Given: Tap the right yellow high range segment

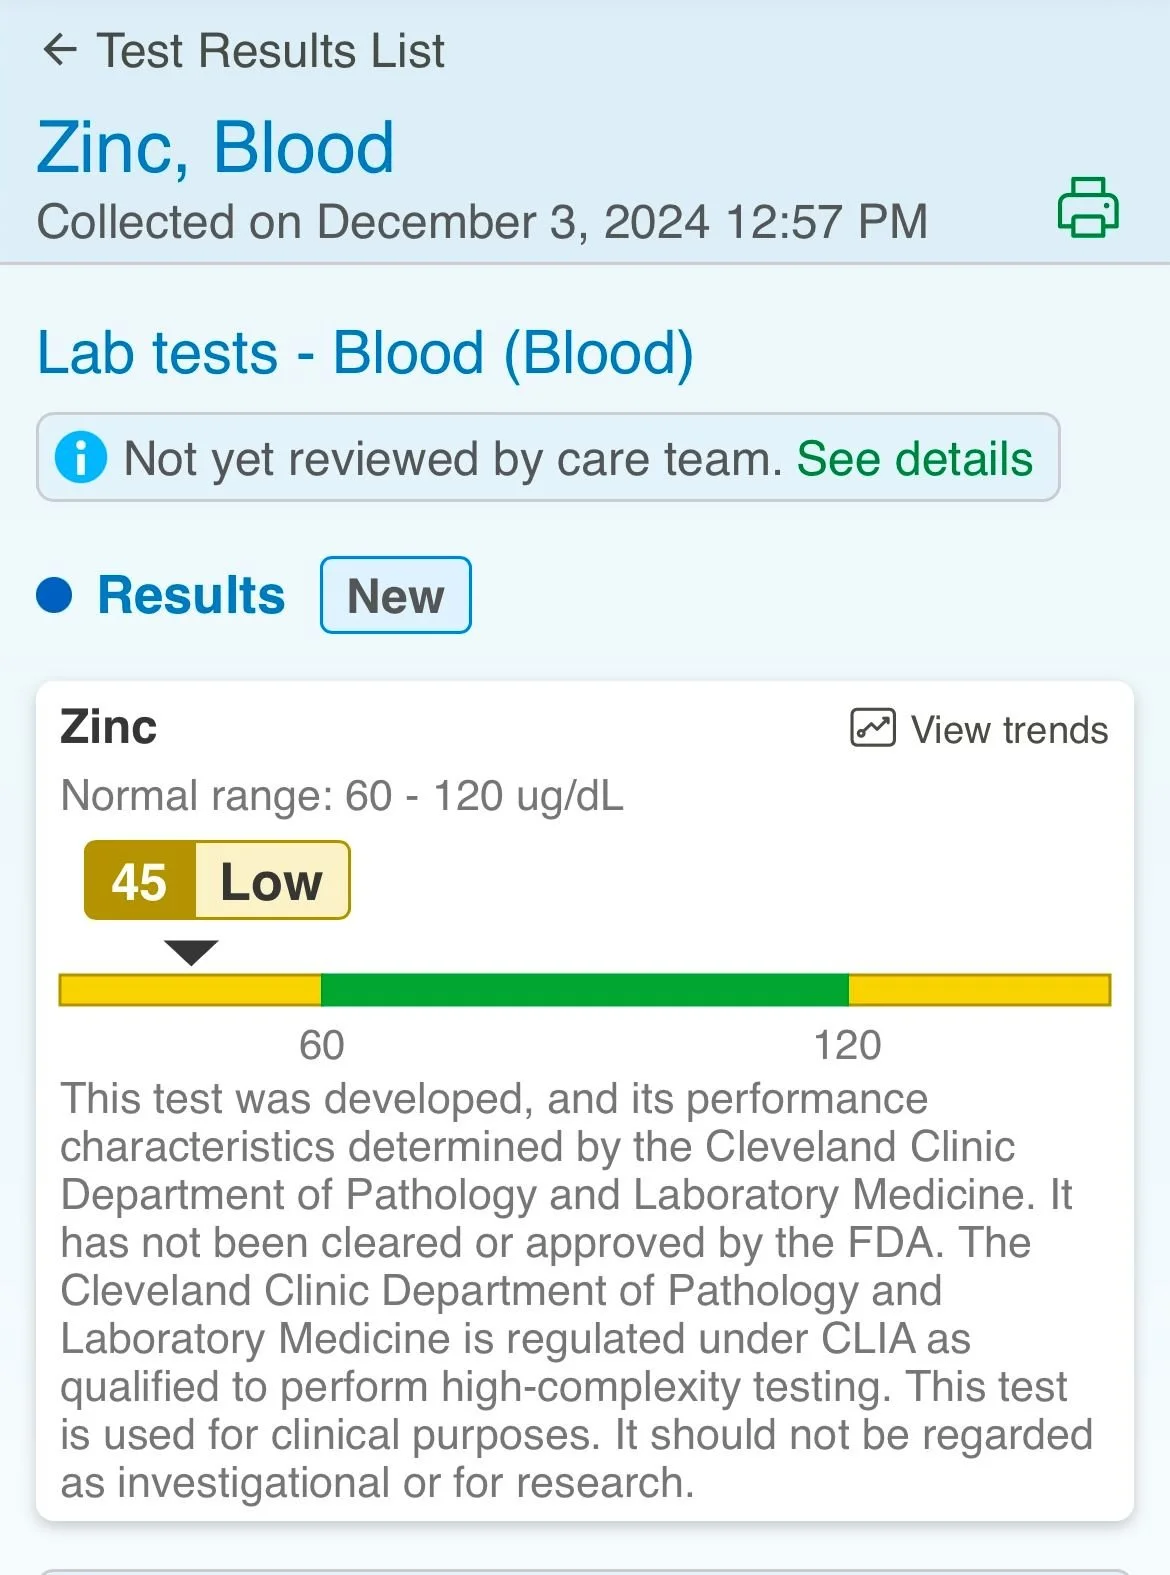Looking at the screenshot, I should click(x=979, y=990).
